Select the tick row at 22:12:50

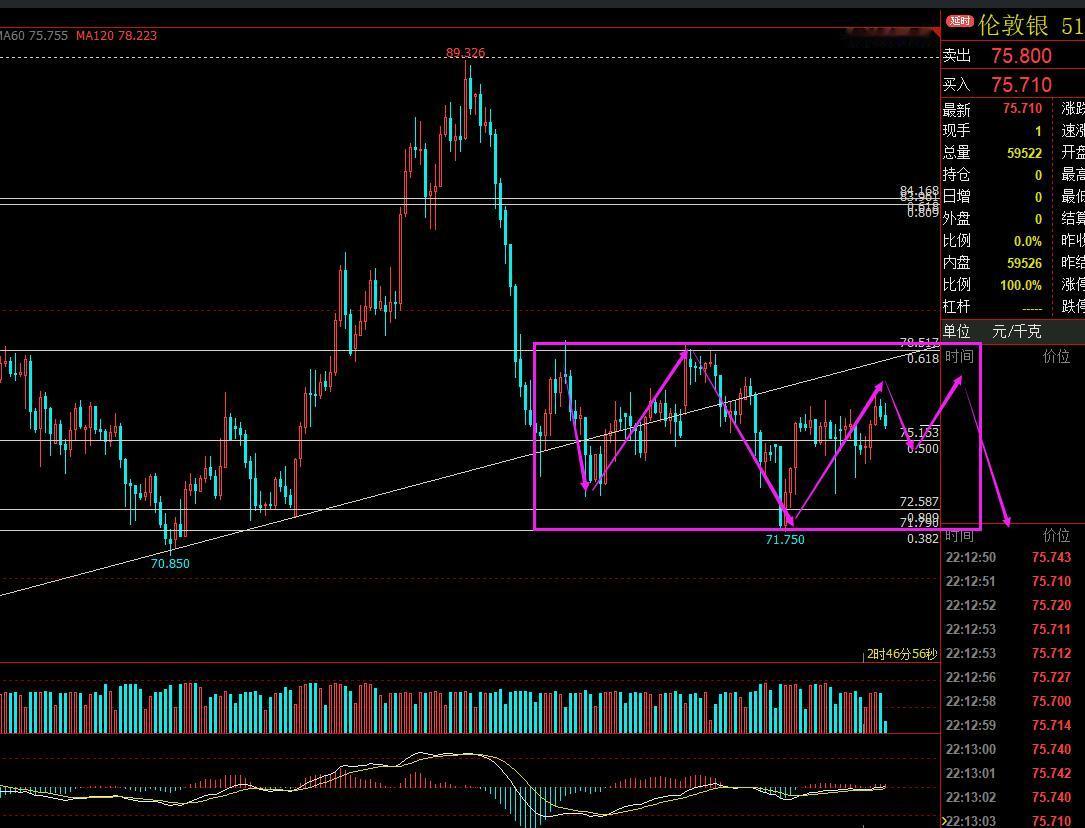1012,558
